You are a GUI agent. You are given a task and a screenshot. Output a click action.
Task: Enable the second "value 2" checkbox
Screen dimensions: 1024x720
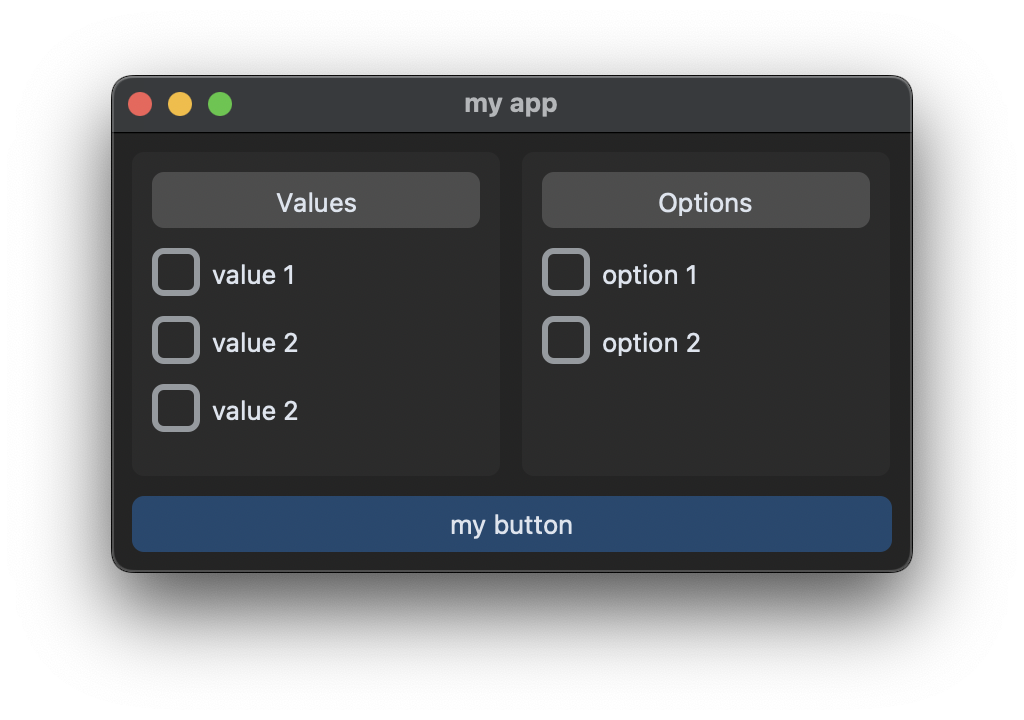coord(176,340)
